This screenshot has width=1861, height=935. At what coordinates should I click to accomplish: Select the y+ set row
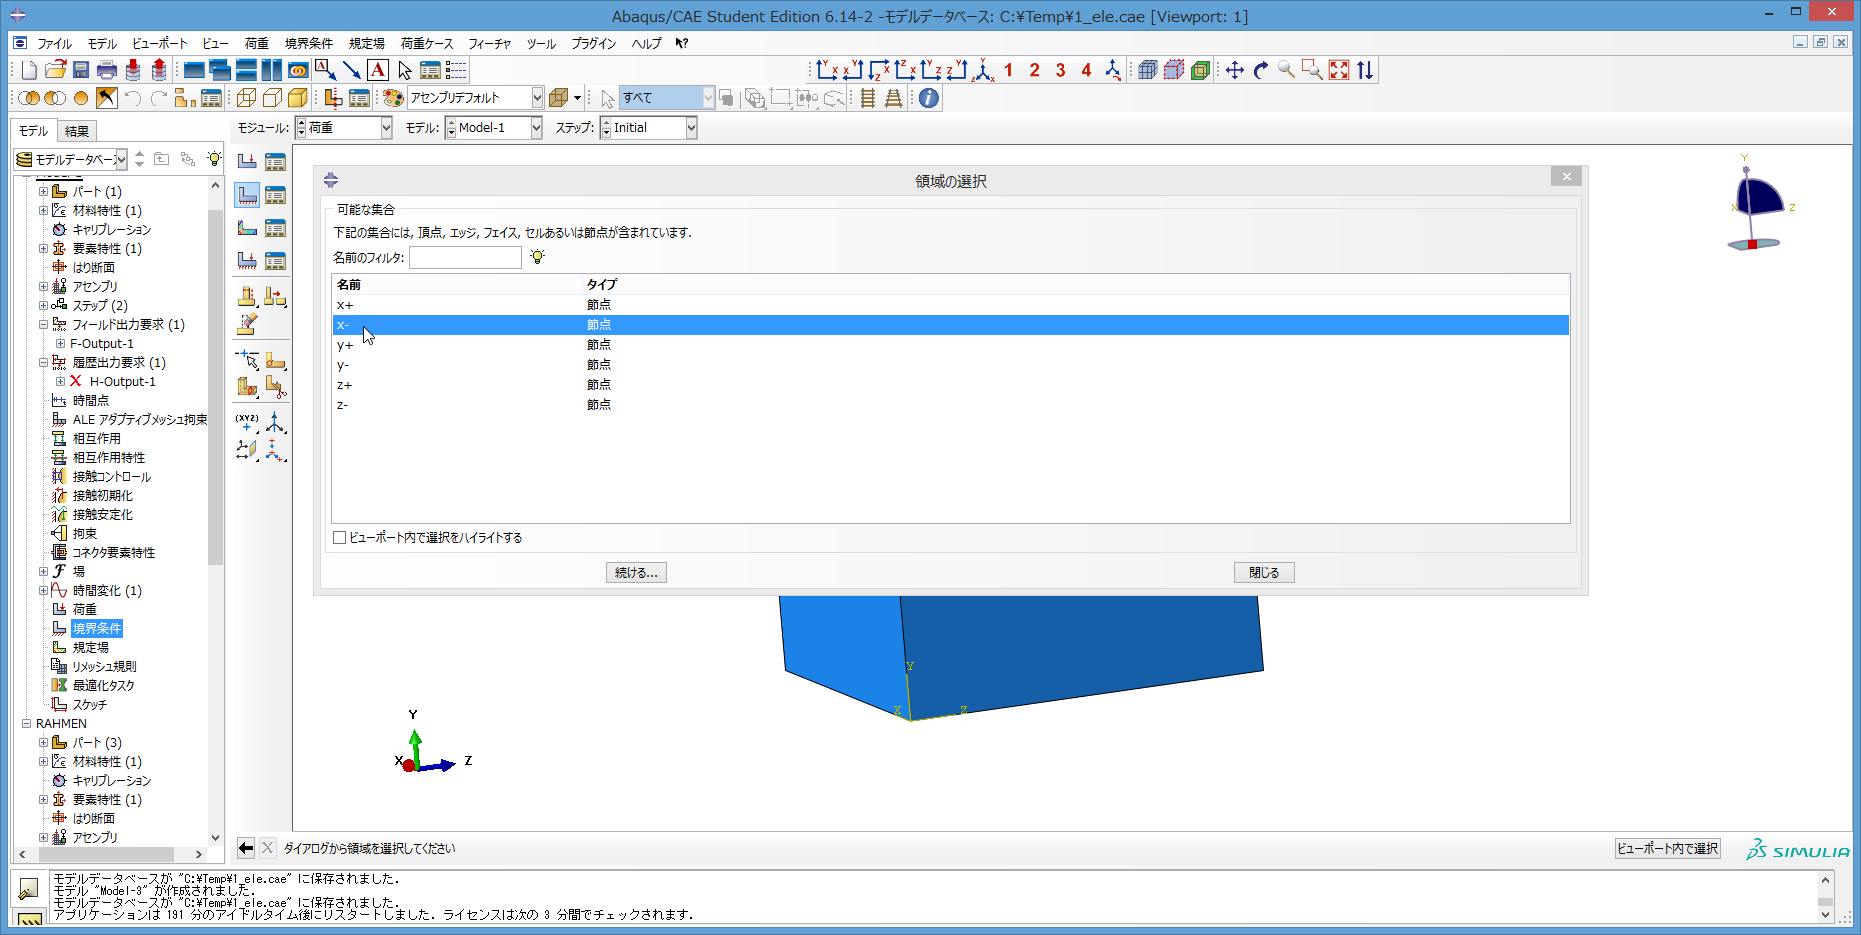pos(950,345)
